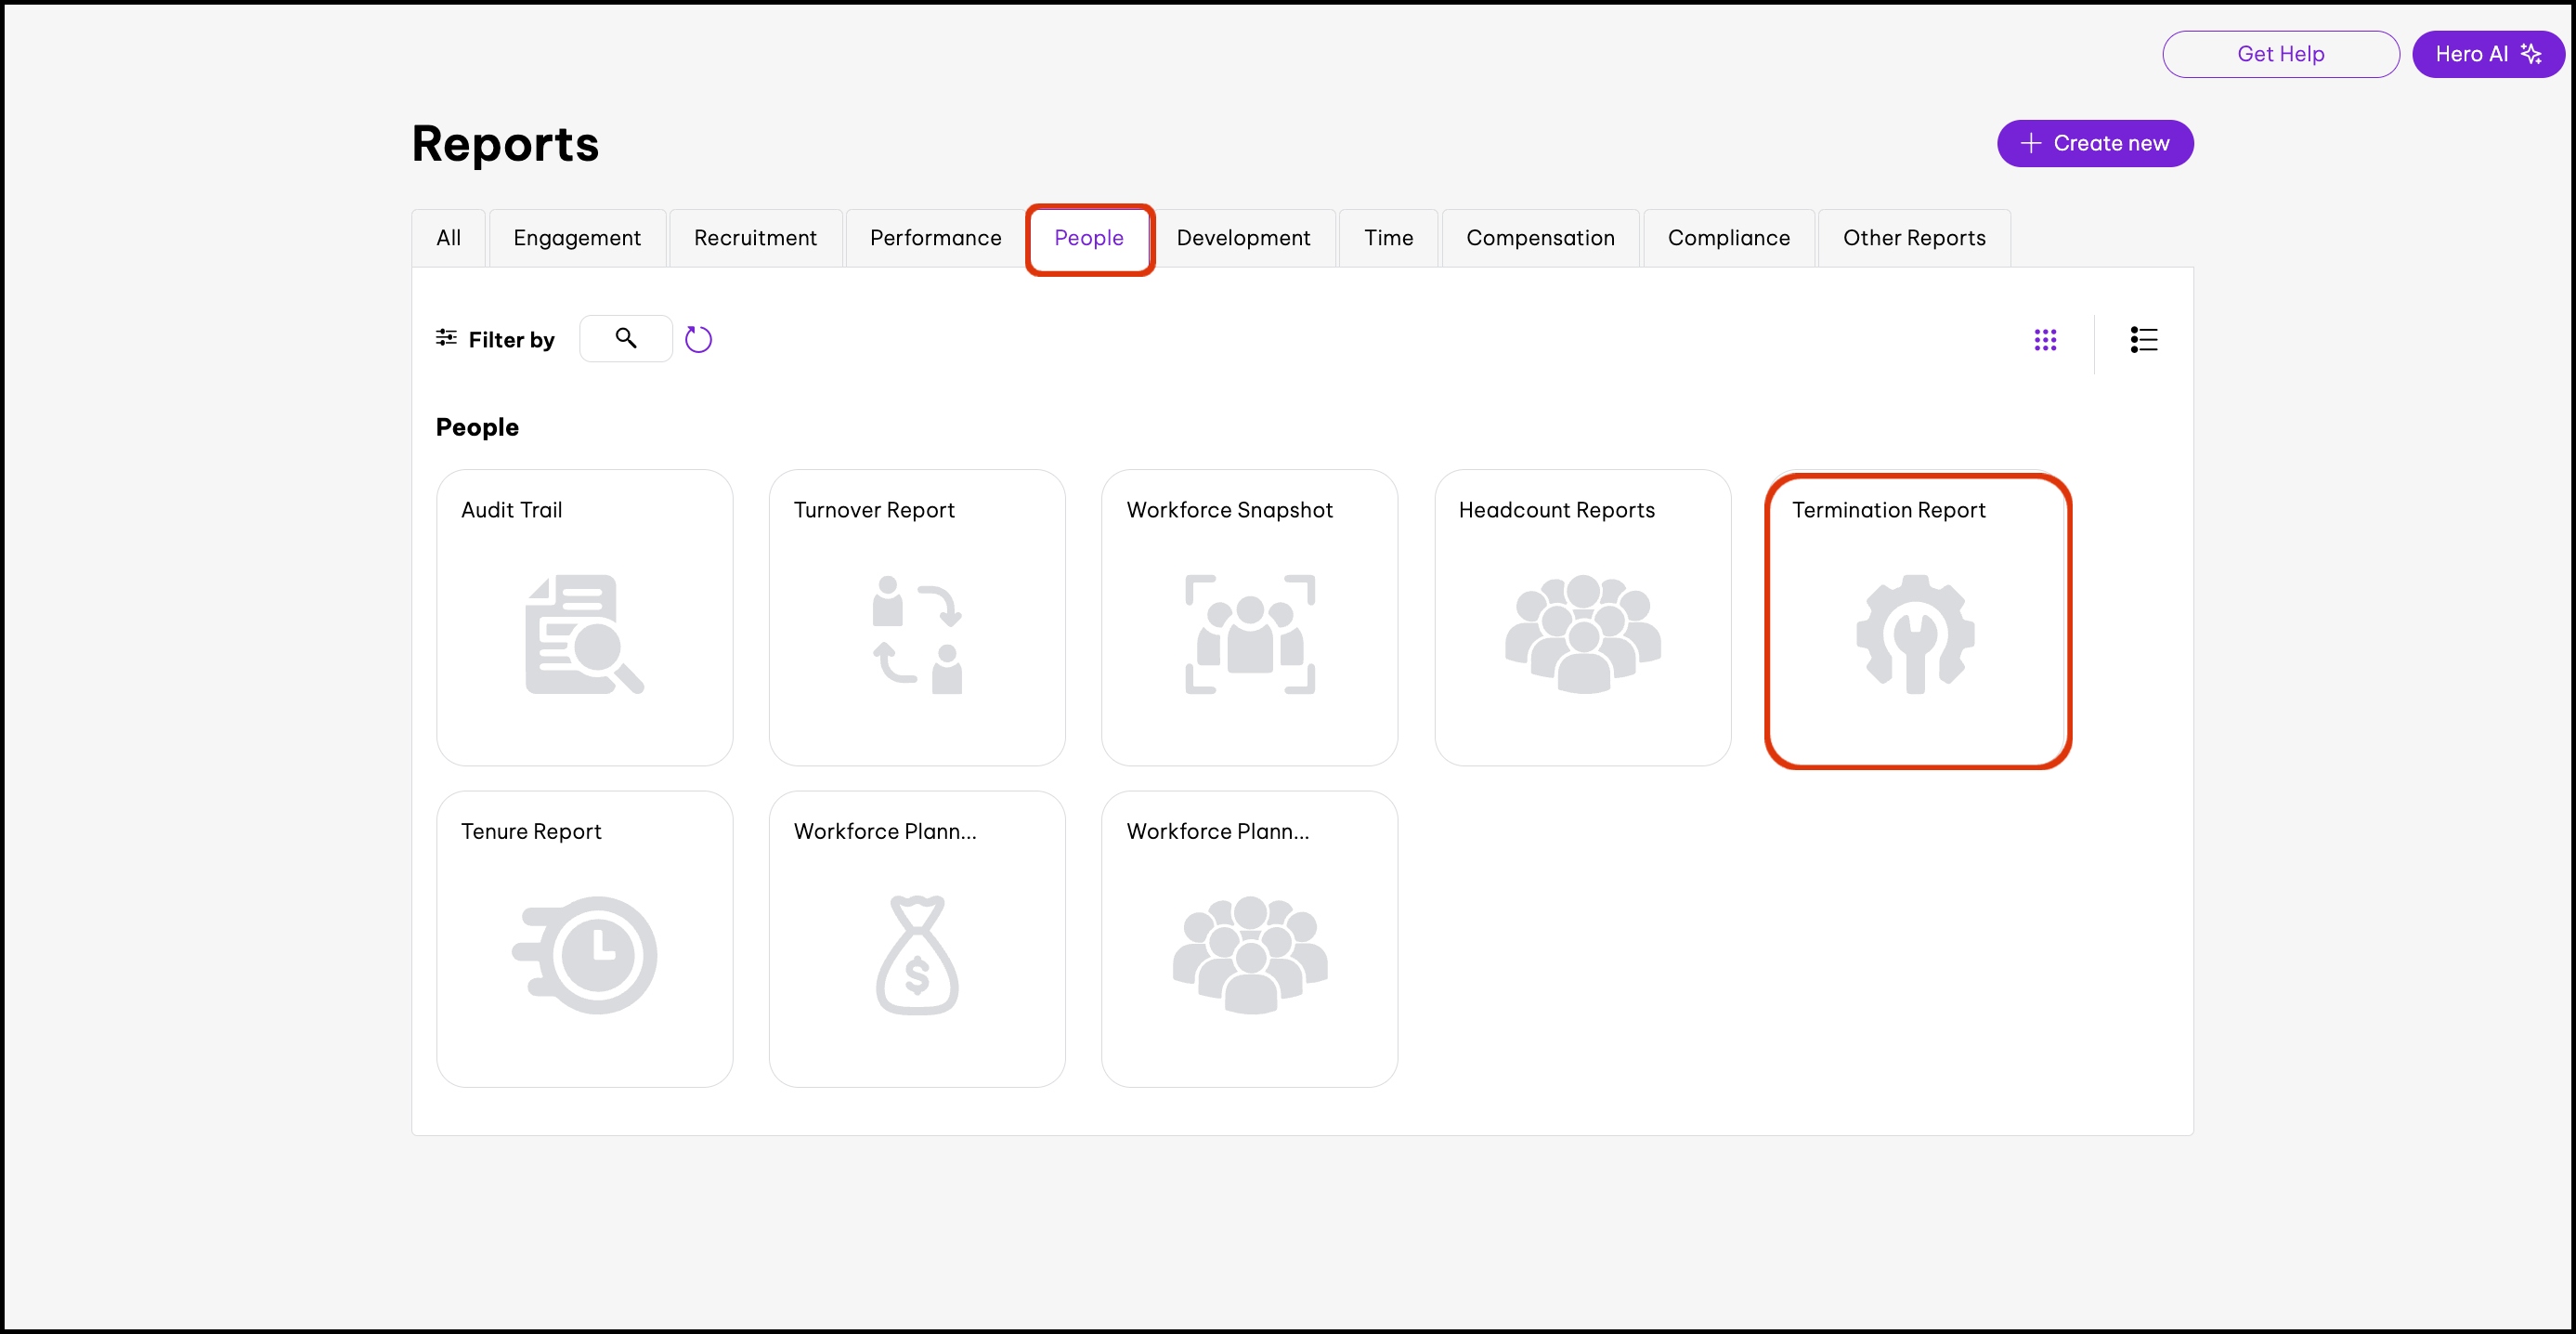Viewport: 2576px width, 1334px height.
Task: Open Turnover Report card icon
Action: pos(916,634)
